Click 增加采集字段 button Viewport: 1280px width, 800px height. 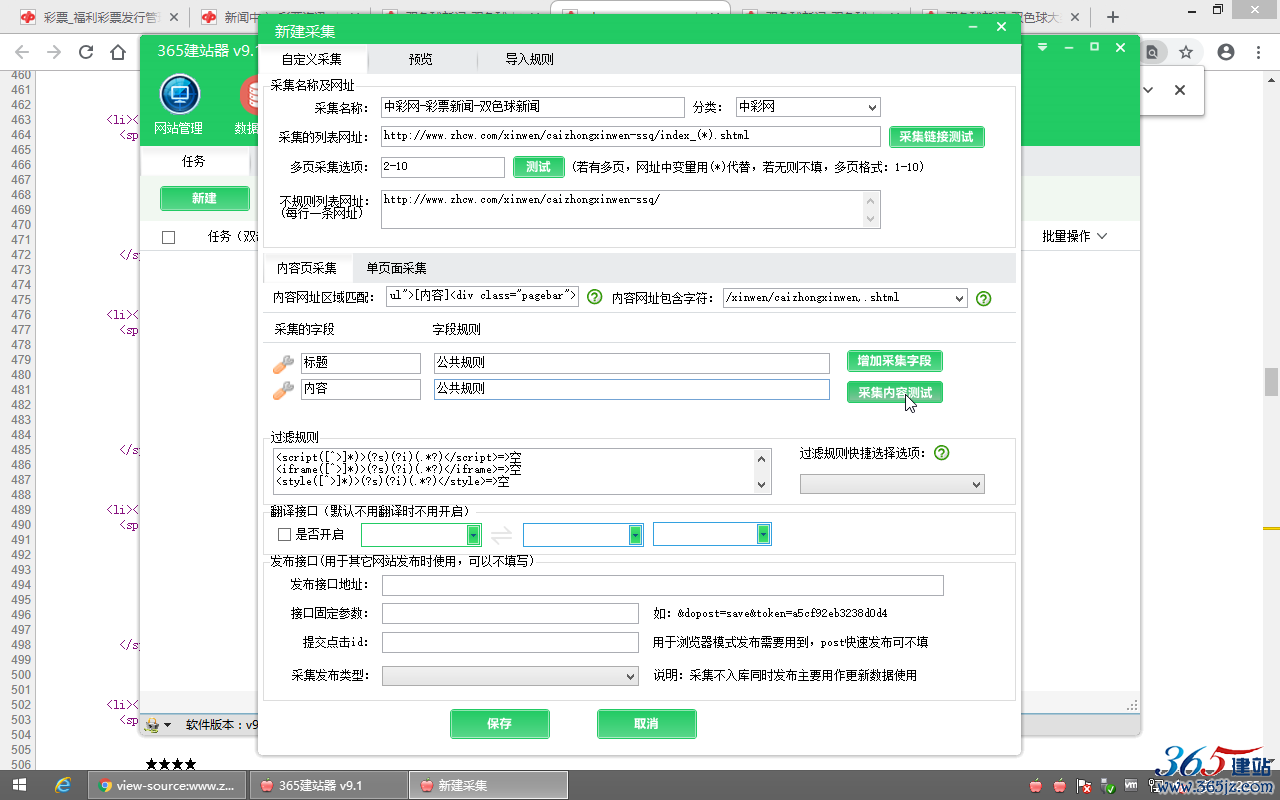pyautogui.click(x=894, y=361)
